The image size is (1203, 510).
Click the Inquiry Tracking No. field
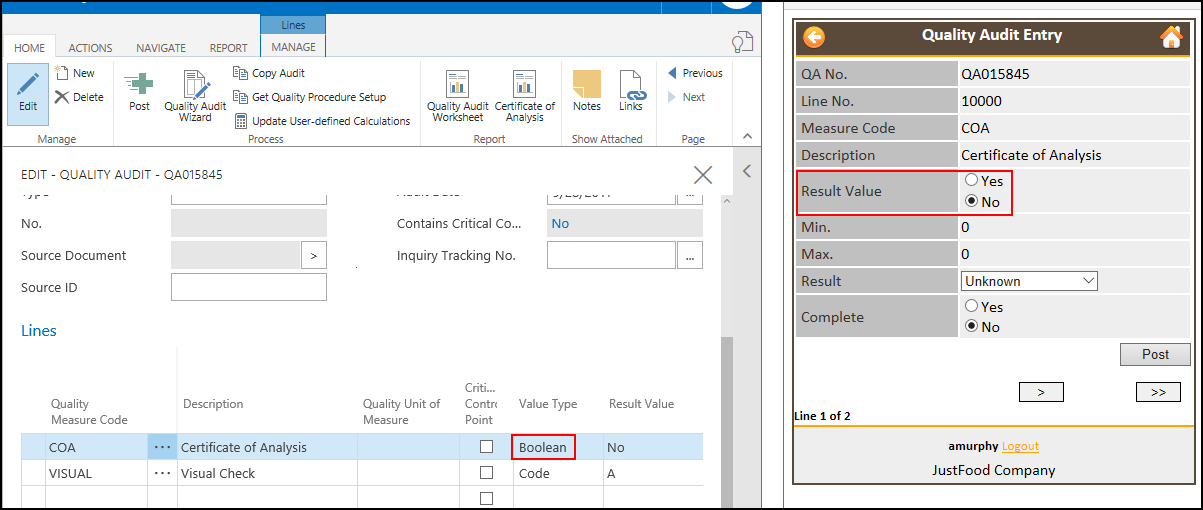(612, 255)
